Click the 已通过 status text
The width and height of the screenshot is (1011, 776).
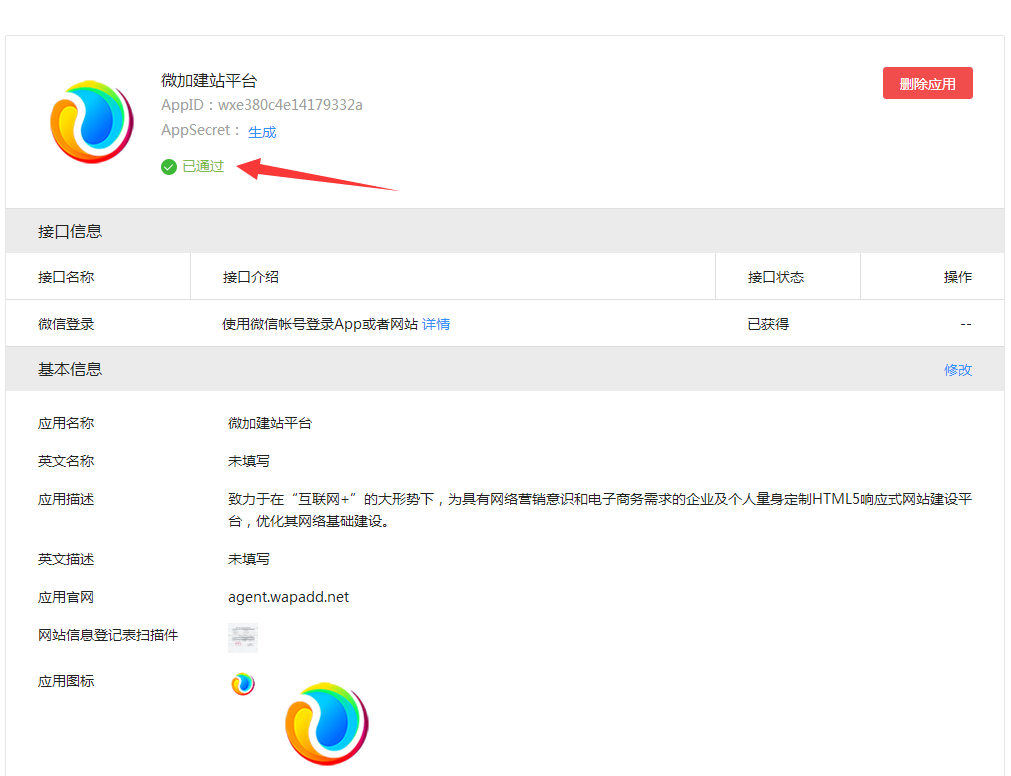203,167
